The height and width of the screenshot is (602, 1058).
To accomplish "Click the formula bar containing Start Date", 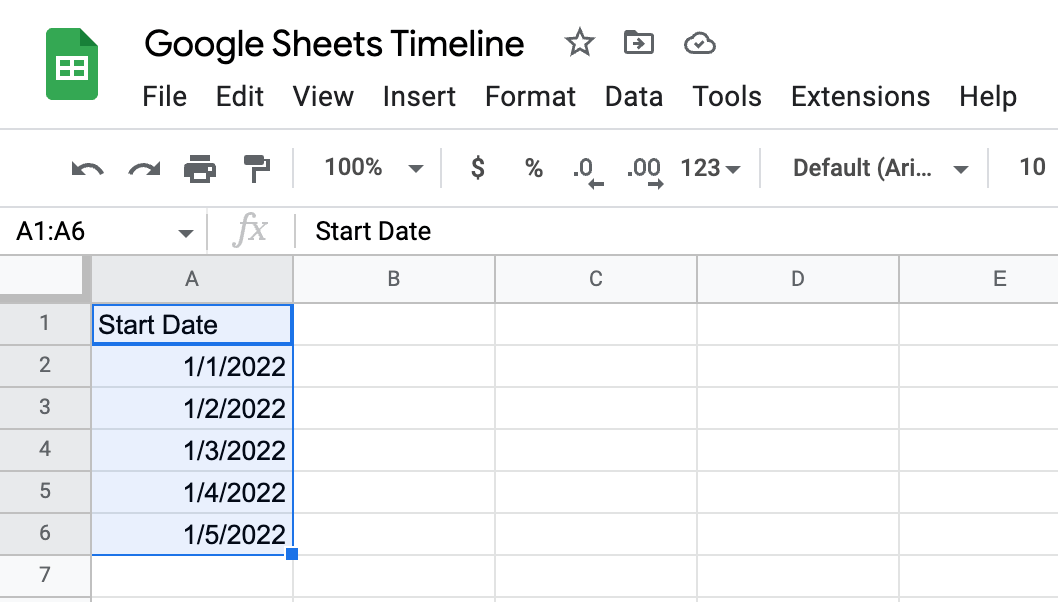I will (675, 231).
